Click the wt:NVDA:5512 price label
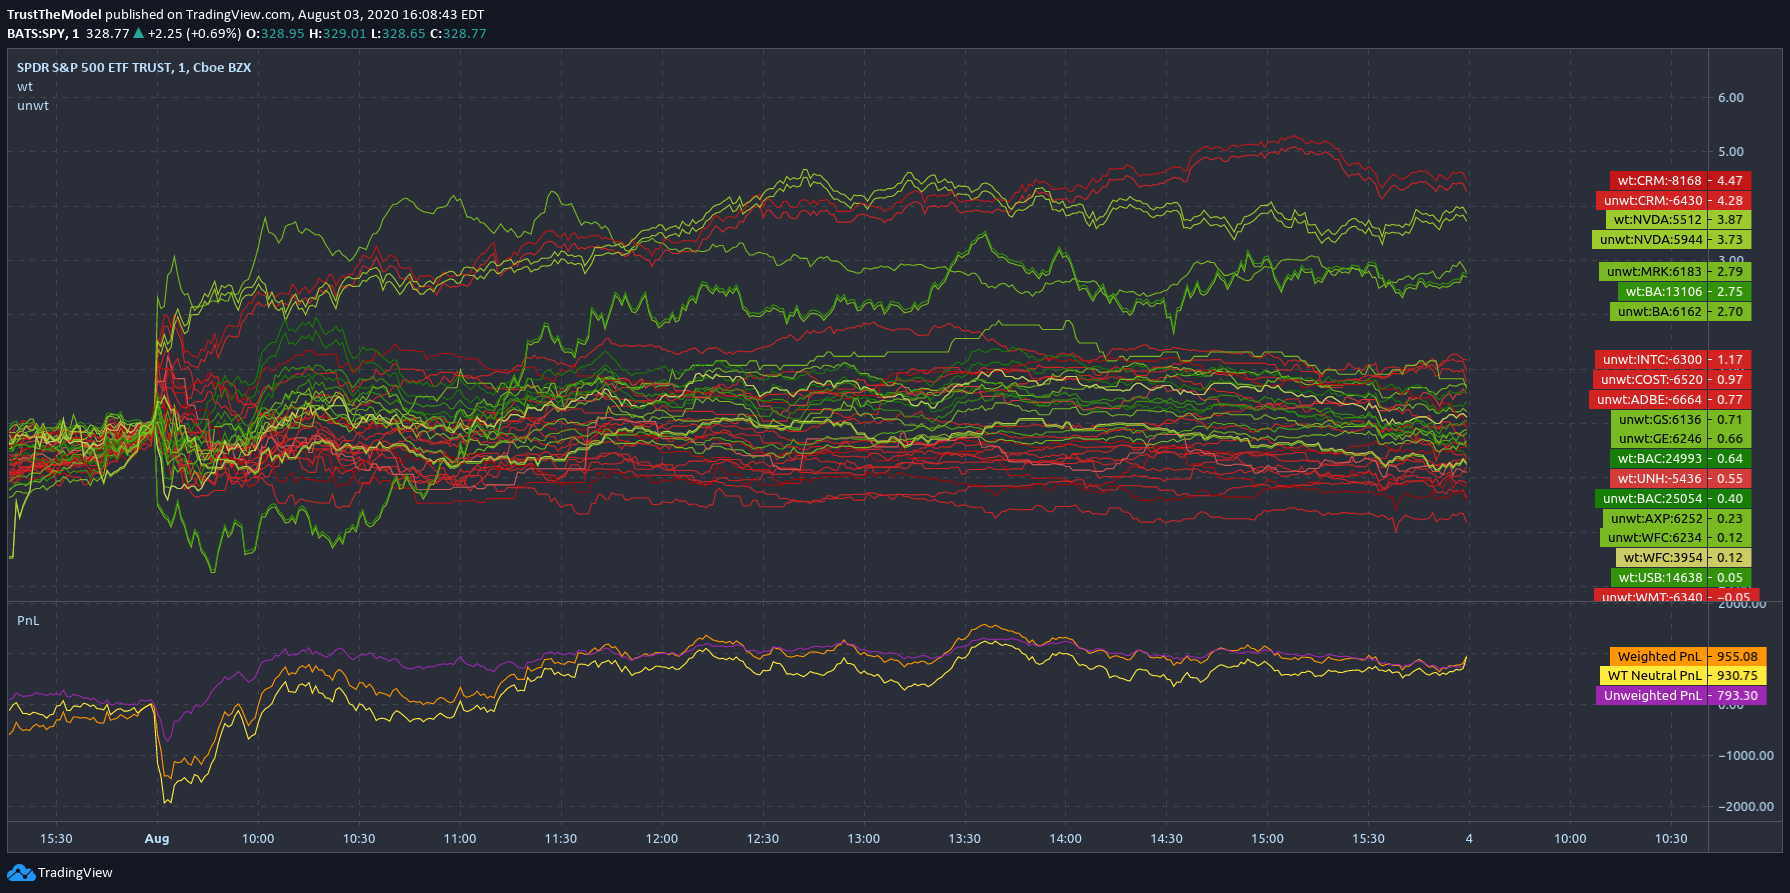Viewport: 1790px width, 893px height. [1678, 220]
